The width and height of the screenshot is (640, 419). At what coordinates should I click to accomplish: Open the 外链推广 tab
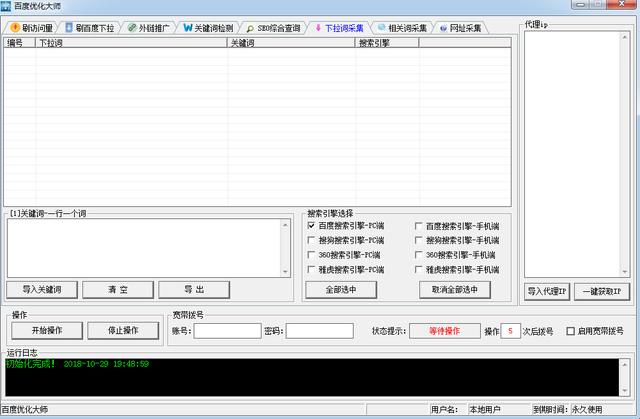coord(149,28)
